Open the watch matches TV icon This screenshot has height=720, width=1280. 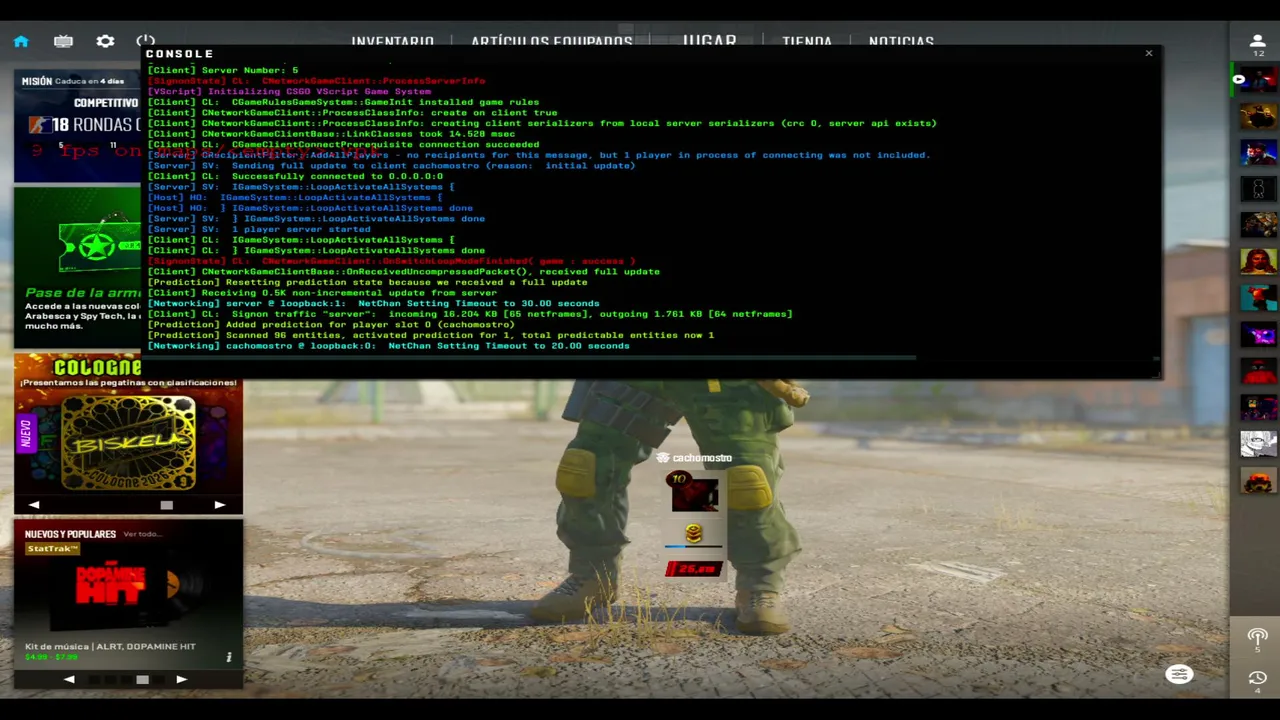[x=63, y=41]
